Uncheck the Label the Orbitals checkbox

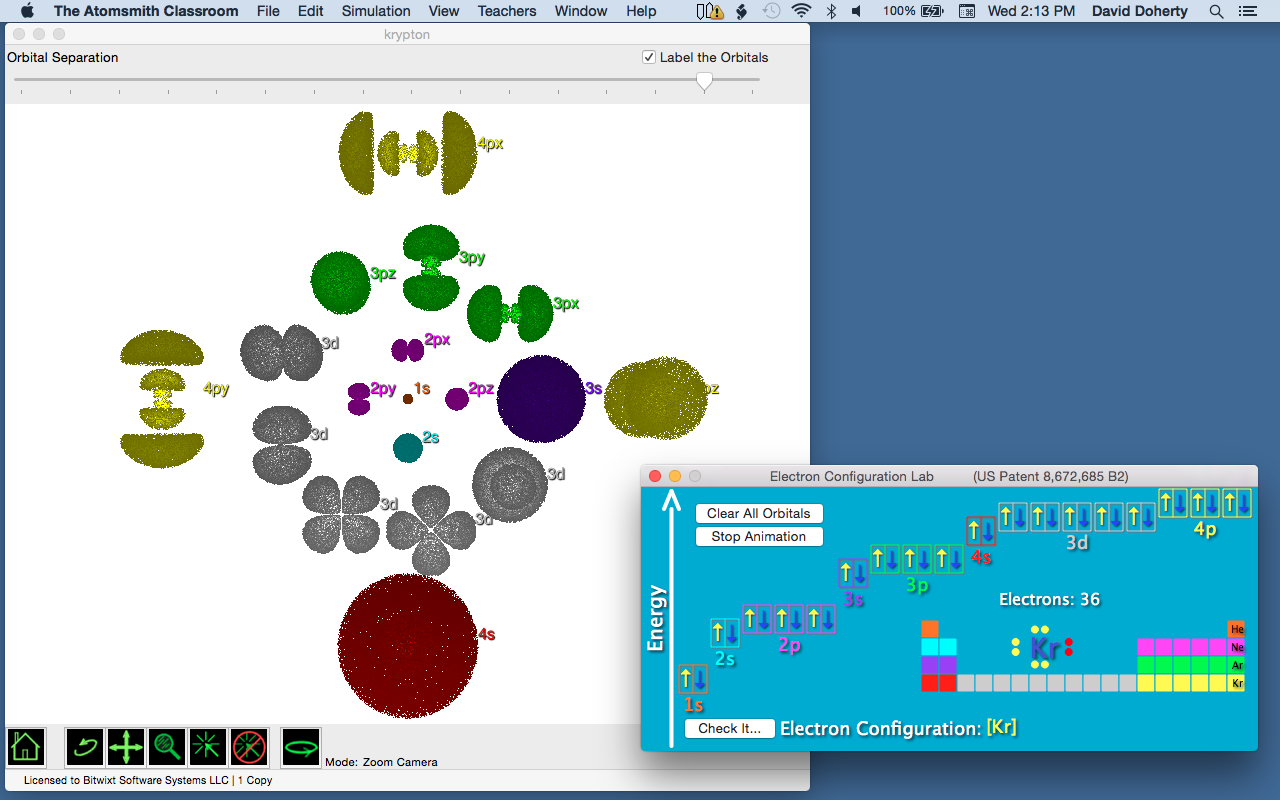[x=649, y=58]
